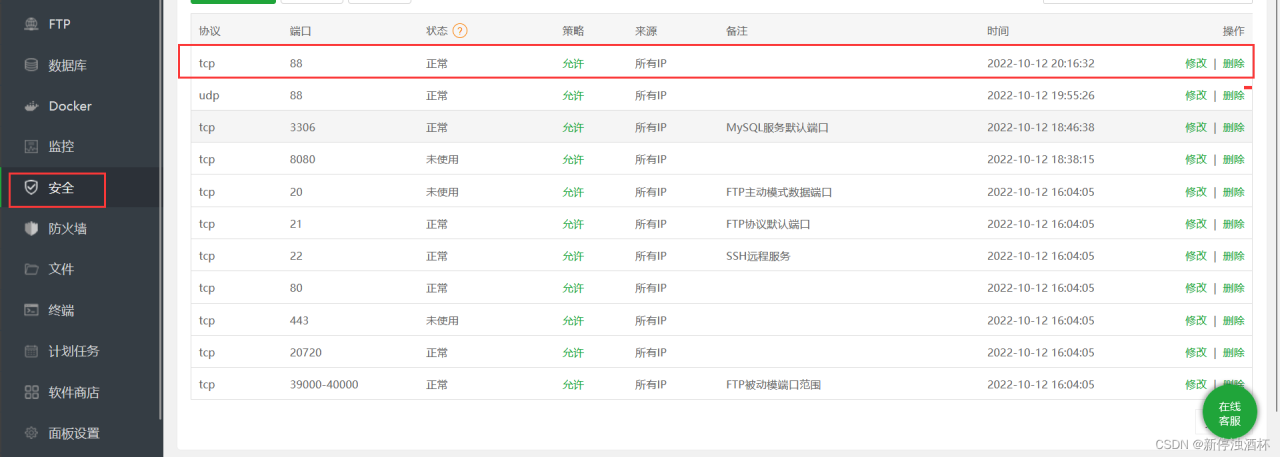Click the question mark beside 状态 header

click(x=460, y=31)
